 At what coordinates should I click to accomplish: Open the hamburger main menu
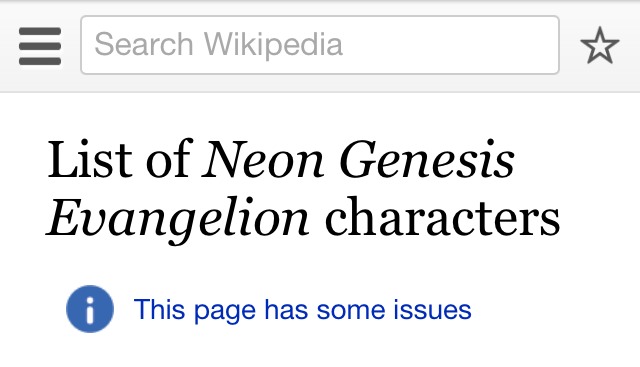coord(40,46)
